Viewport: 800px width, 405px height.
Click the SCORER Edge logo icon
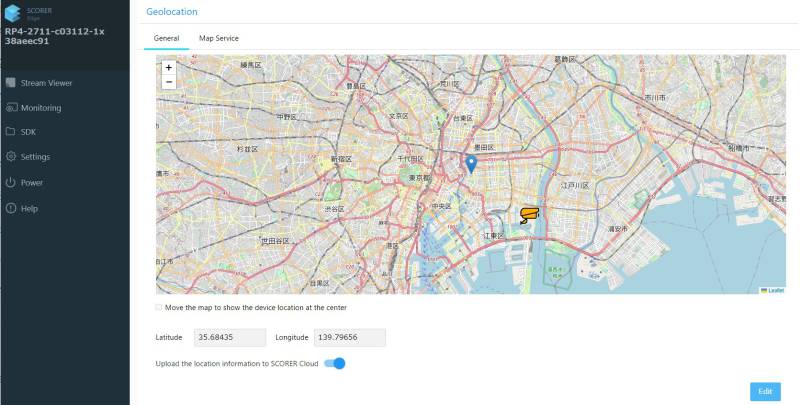tap(12, 13)
